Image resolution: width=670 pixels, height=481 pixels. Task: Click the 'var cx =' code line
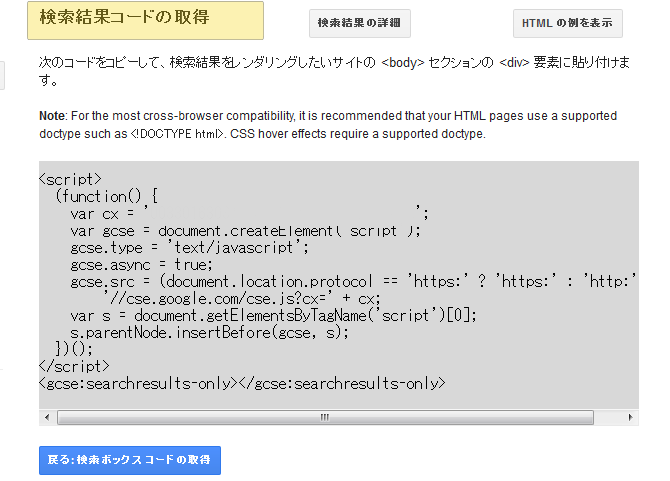pos(250,213)
